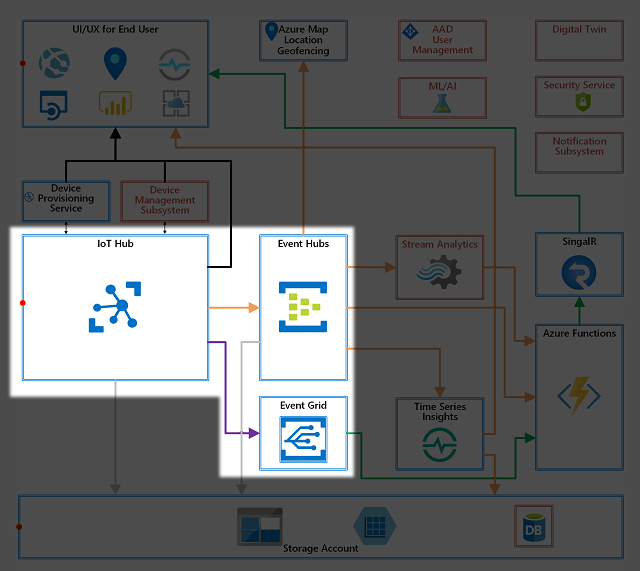Click the AAD diamond icon

[x=410, y=31]
